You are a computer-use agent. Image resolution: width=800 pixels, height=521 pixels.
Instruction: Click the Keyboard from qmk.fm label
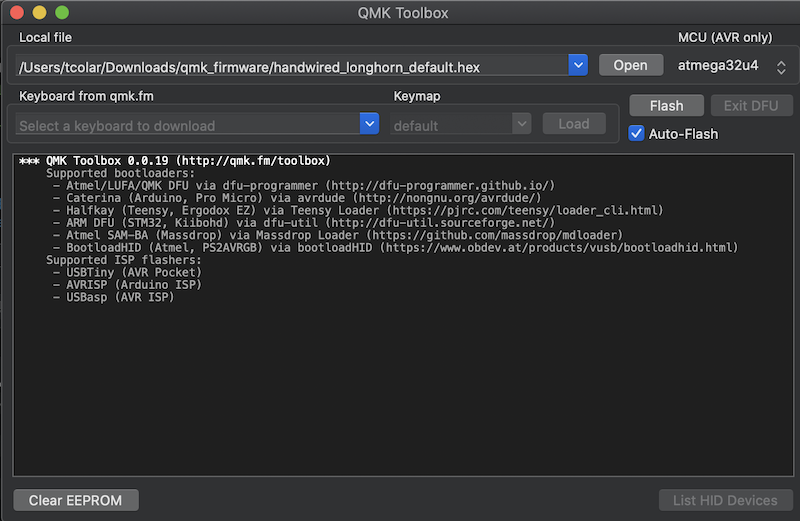86,96
